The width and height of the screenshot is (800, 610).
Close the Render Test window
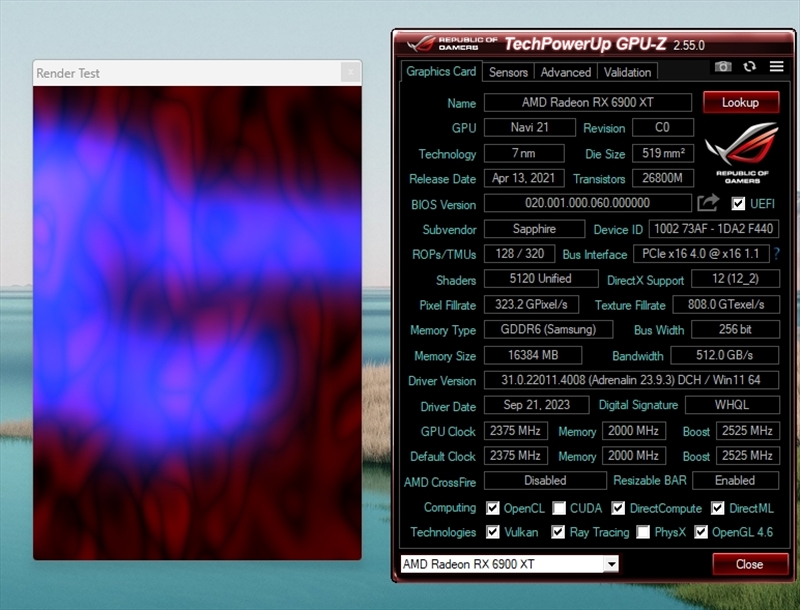[349, 73]
